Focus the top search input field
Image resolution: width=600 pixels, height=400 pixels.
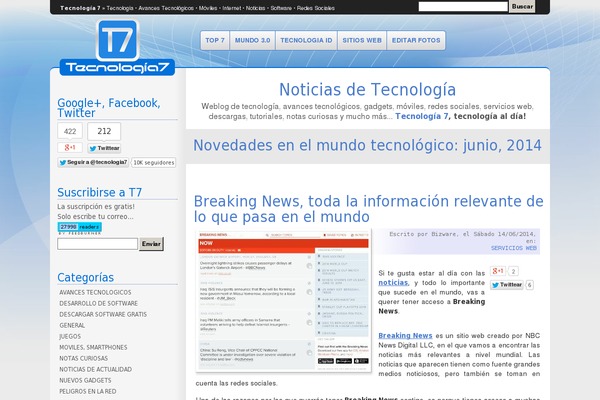tap(463, 7)
